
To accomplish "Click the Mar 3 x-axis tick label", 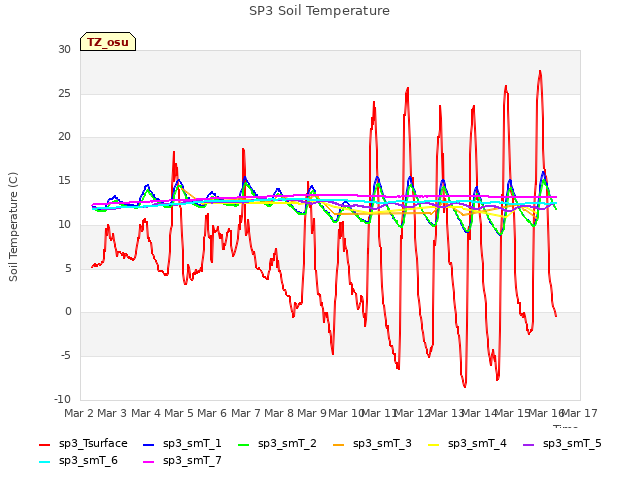I will tap(112, 413).
